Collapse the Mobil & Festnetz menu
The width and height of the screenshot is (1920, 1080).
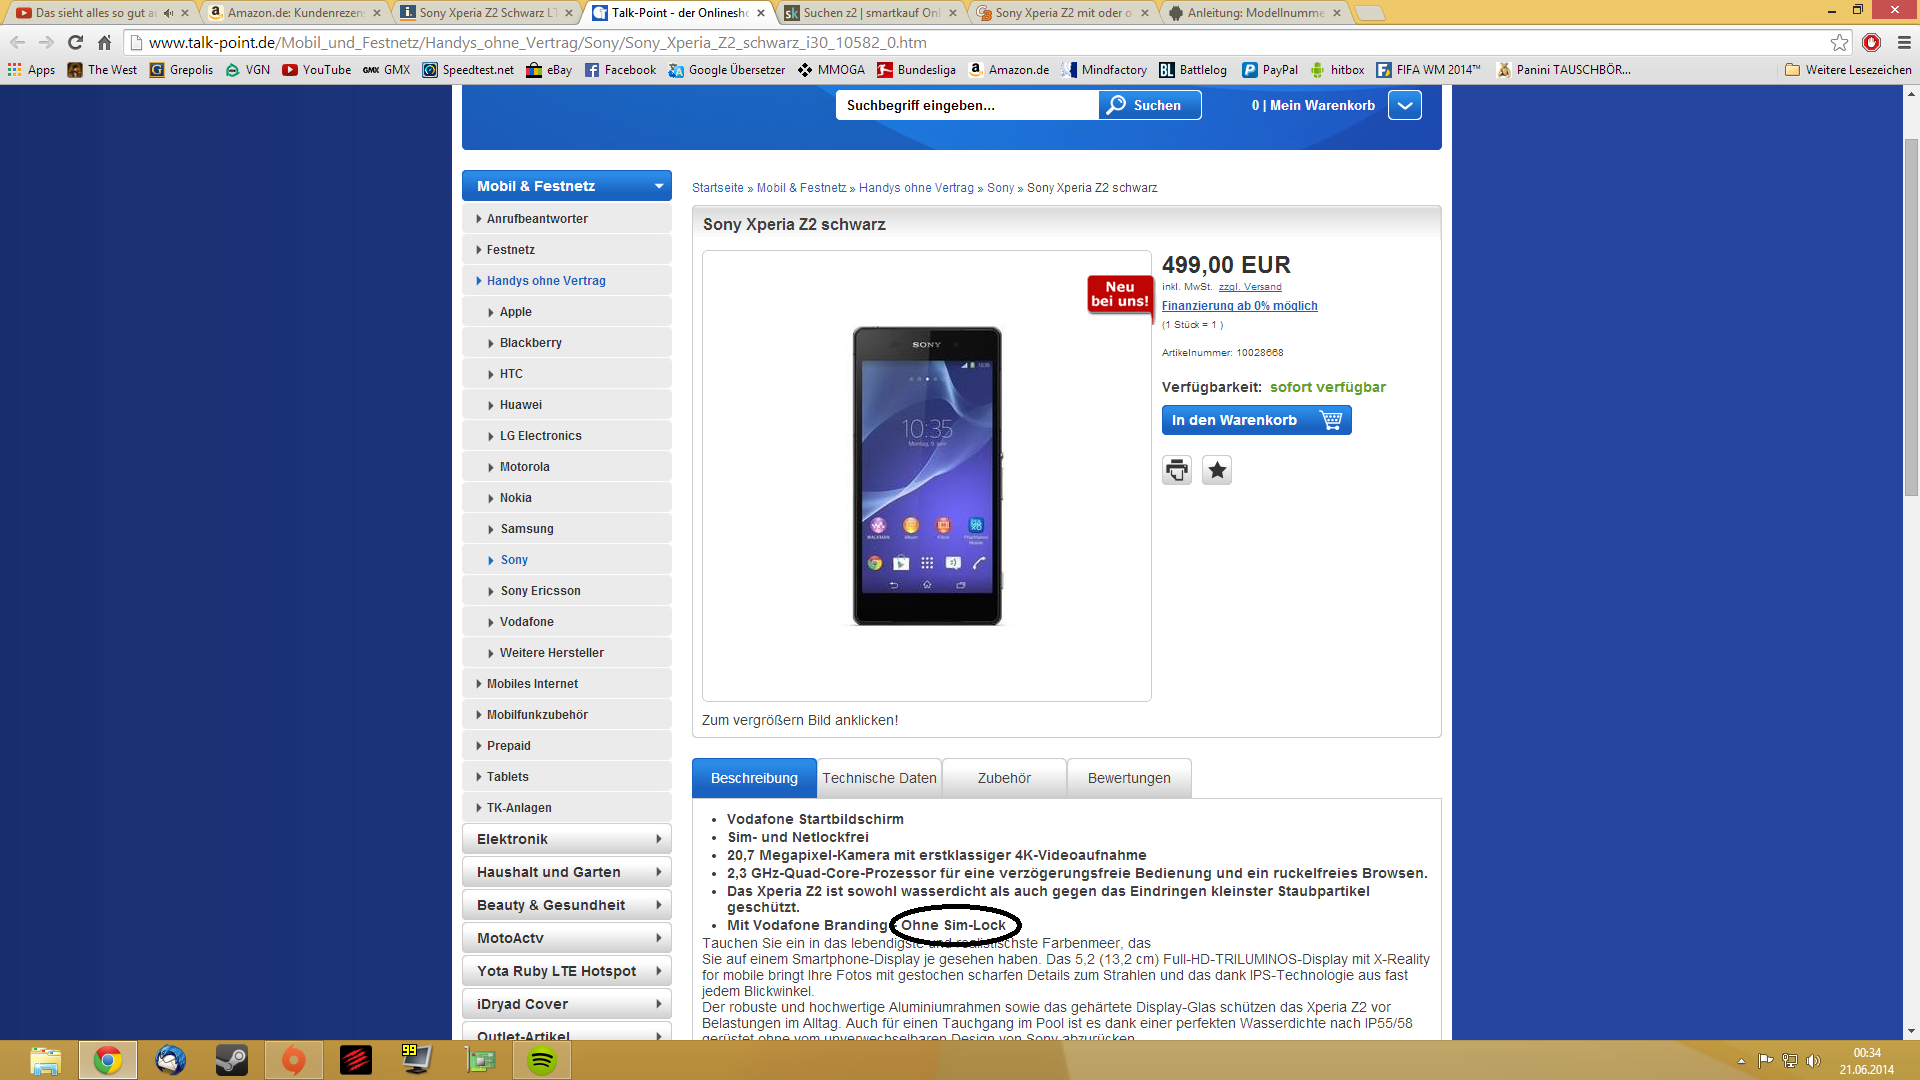[x=658, y=186]
